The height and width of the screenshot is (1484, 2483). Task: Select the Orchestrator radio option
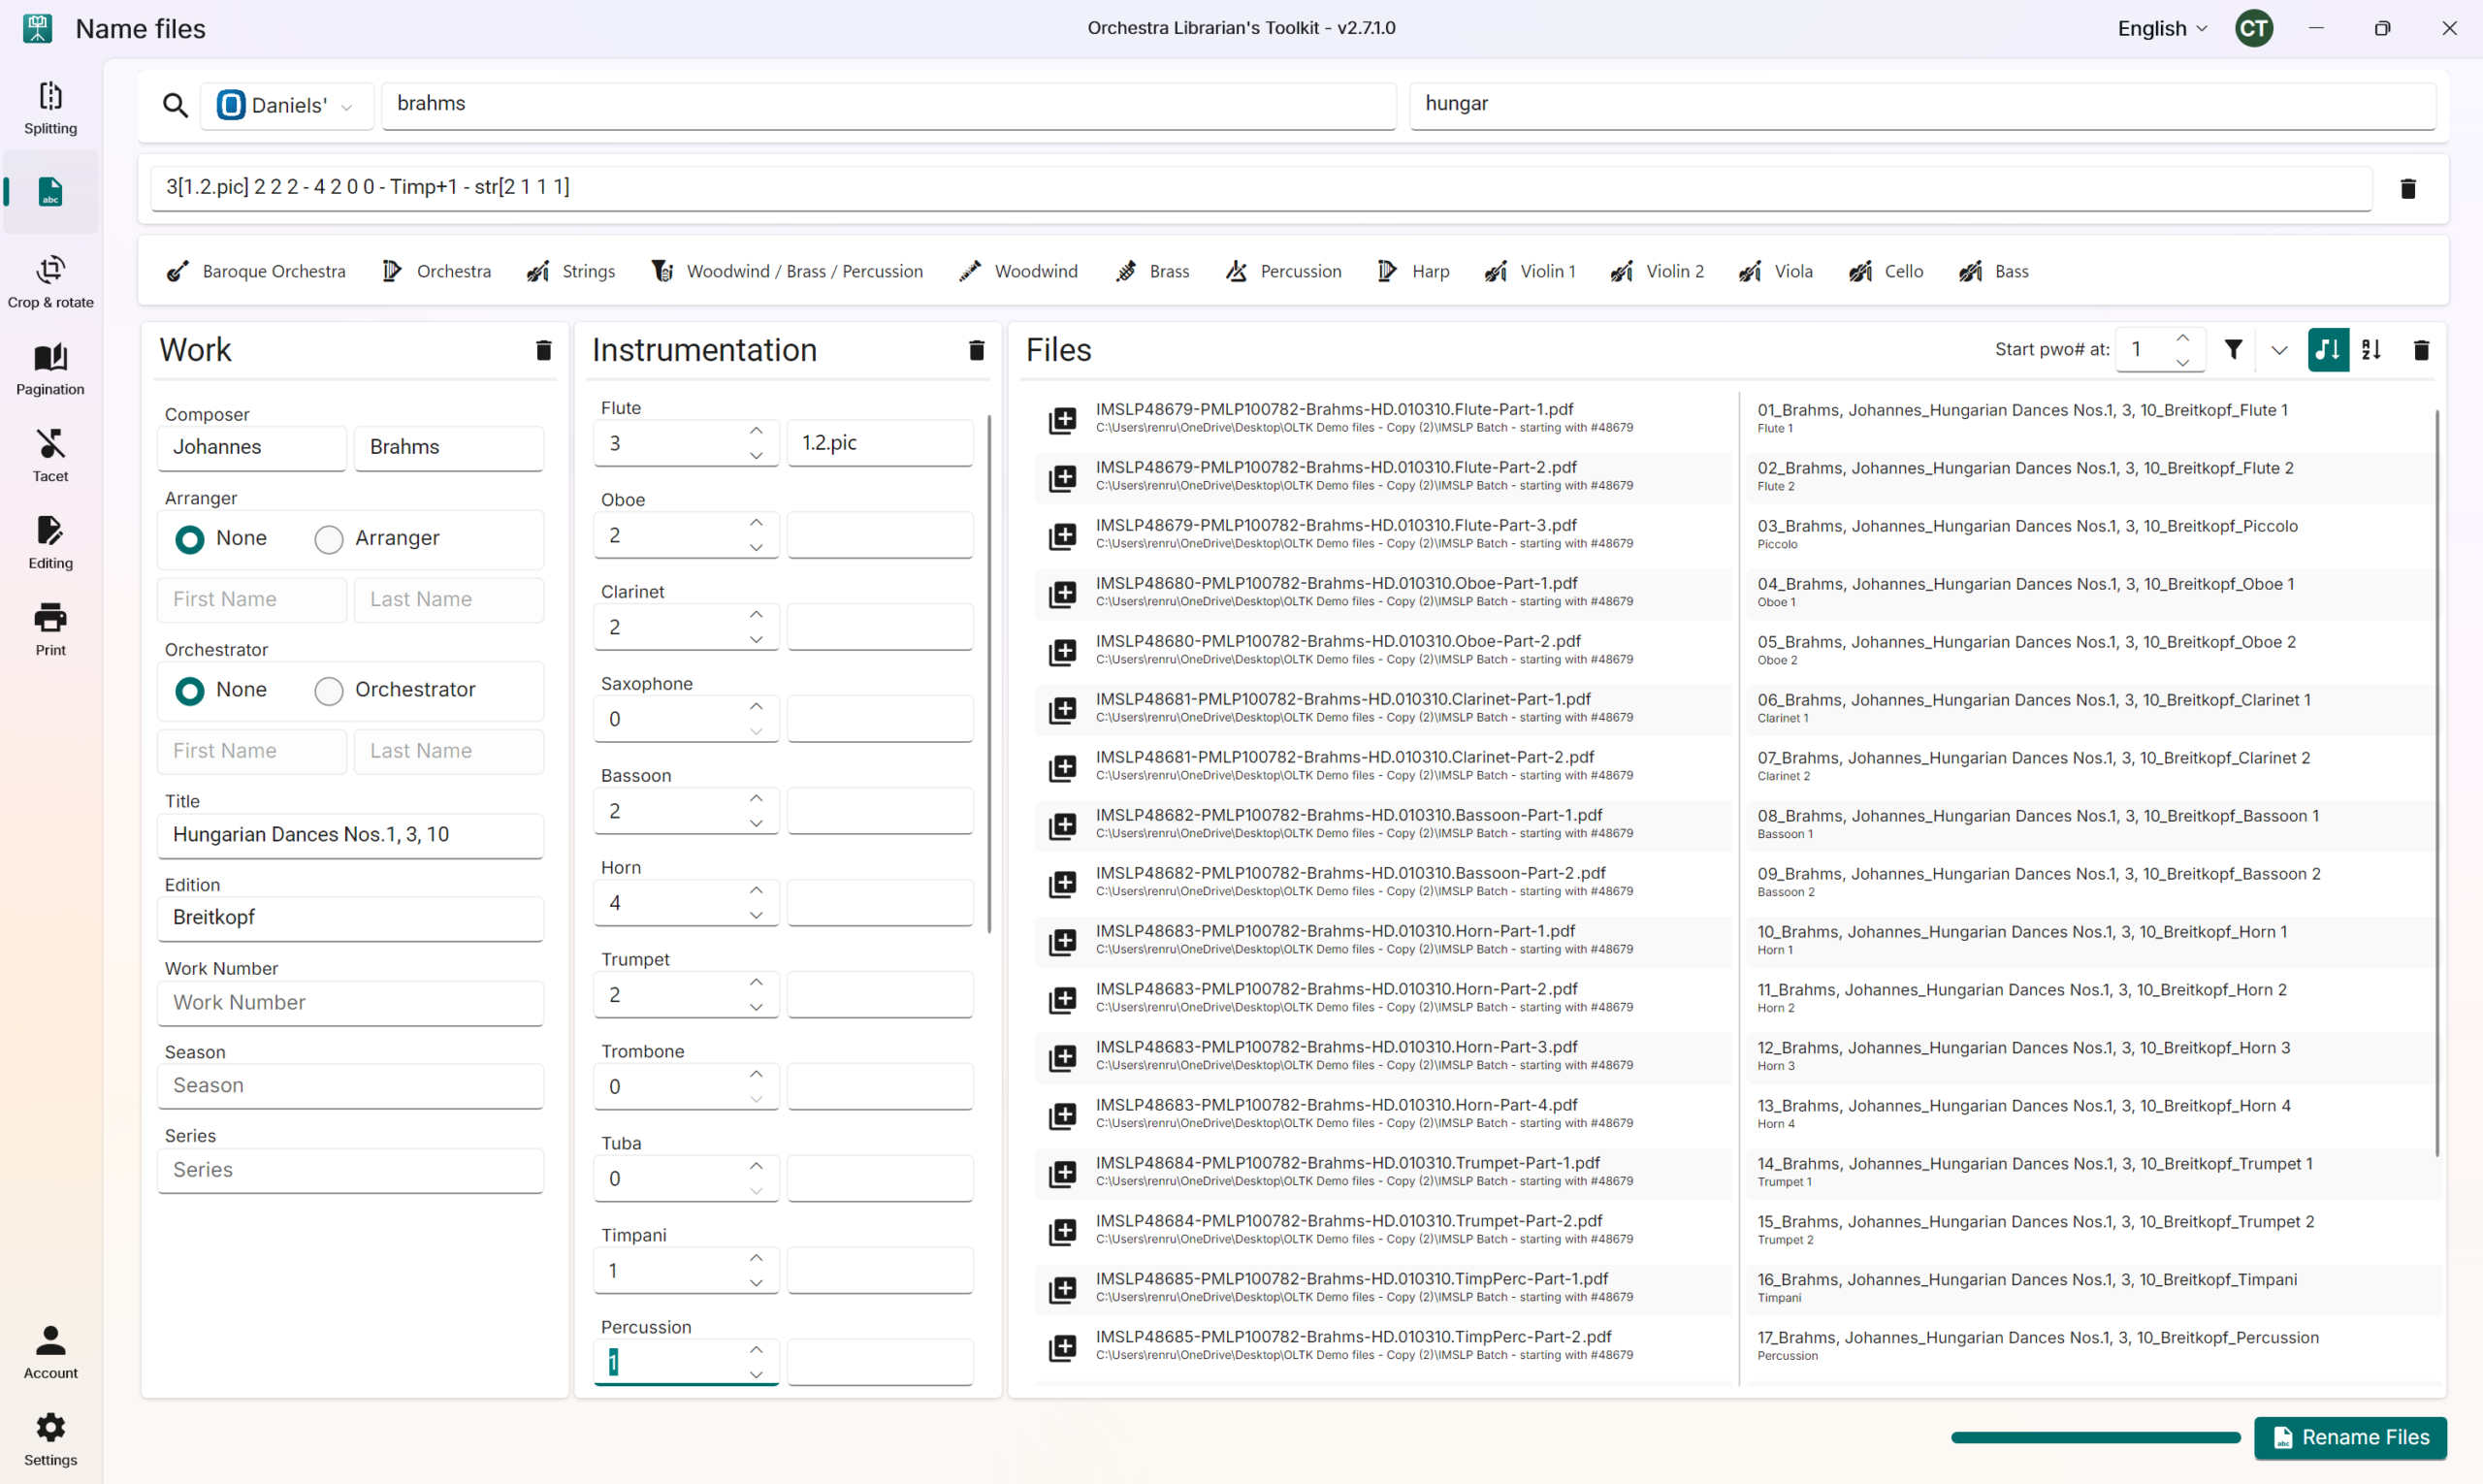click(x=329, y=690)
